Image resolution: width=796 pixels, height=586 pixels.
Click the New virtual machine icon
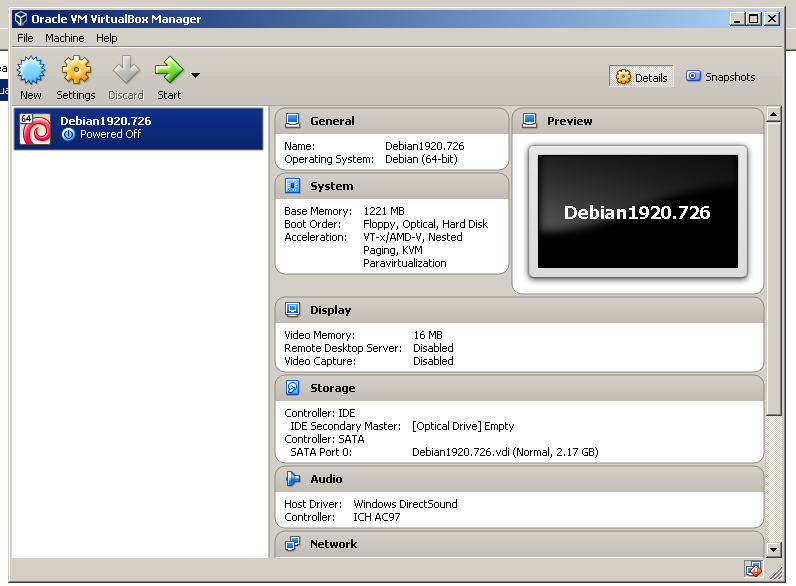[31, 70]
